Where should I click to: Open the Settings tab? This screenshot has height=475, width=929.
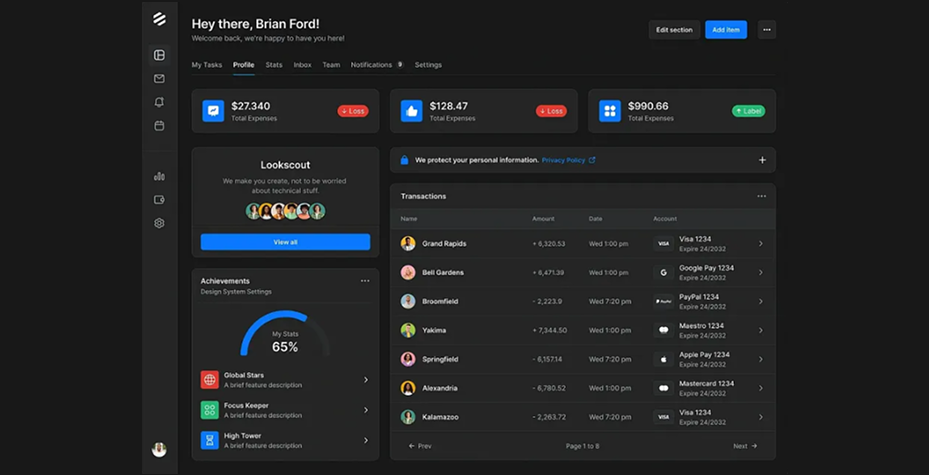point(428,65)
